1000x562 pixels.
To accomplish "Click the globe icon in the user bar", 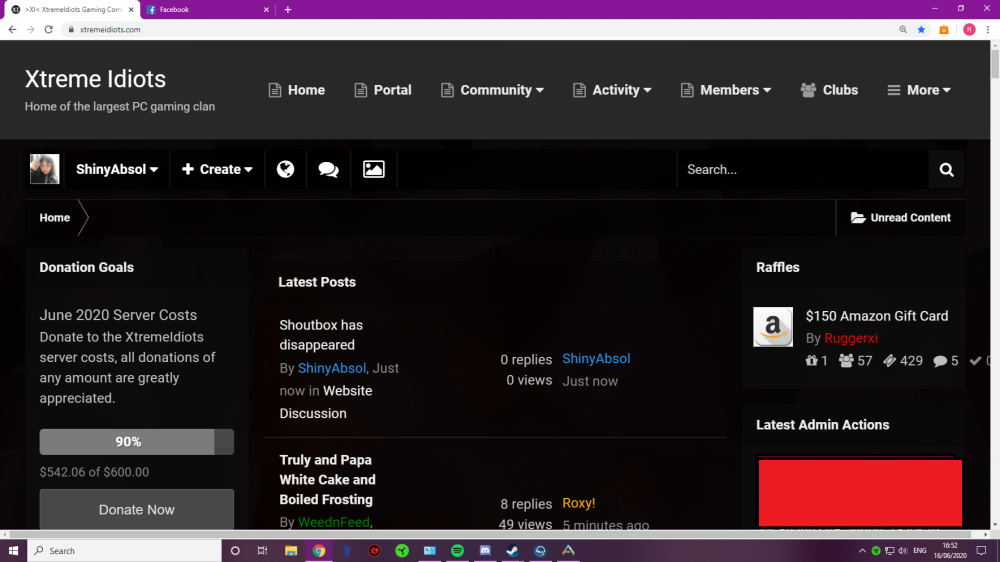I will tap(285, 170).
